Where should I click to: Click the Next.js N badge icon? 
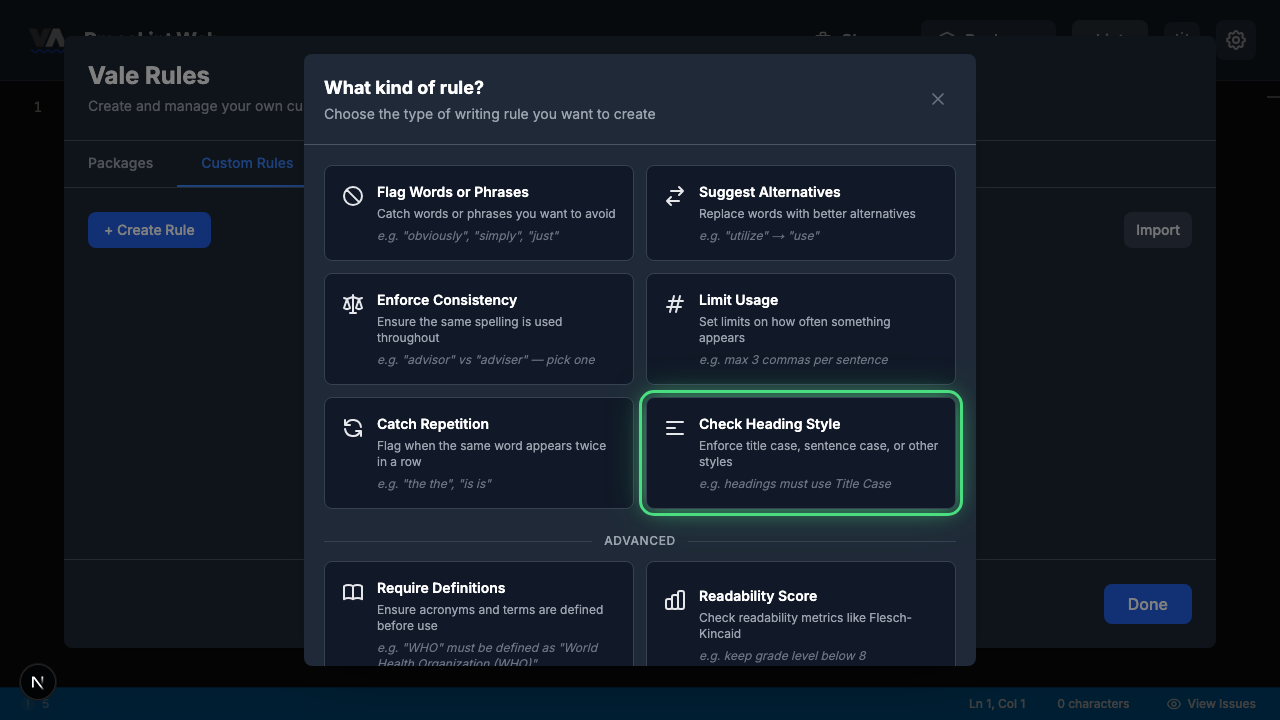(x=38, y=682)
